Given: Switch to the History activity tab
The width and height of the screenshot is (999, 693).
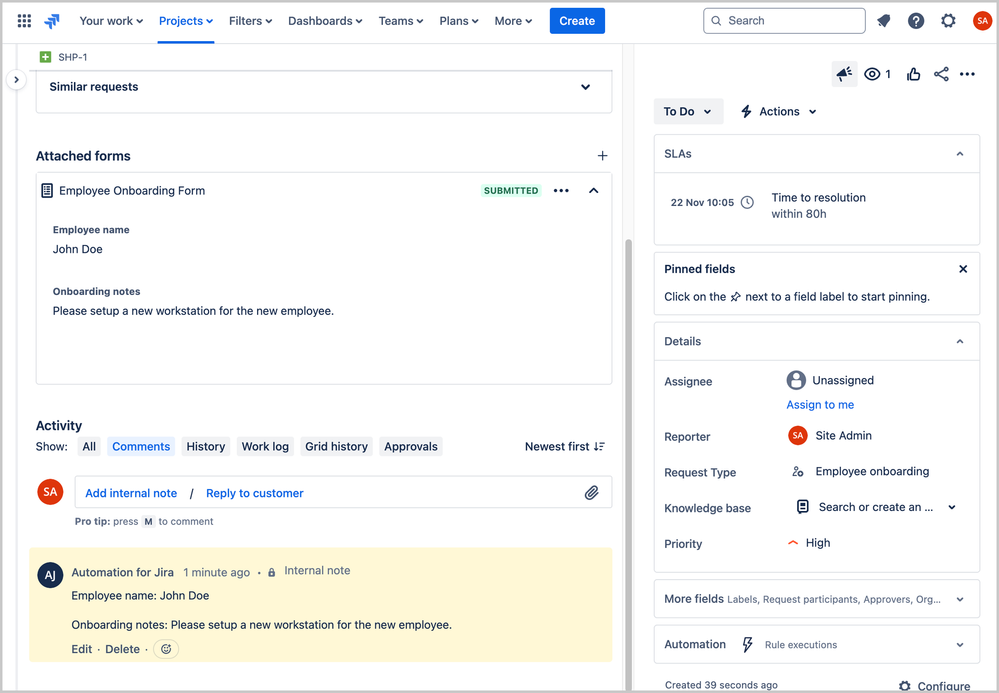Looking at the screenshot, I should pyautogui.click(x=206, y=447).
